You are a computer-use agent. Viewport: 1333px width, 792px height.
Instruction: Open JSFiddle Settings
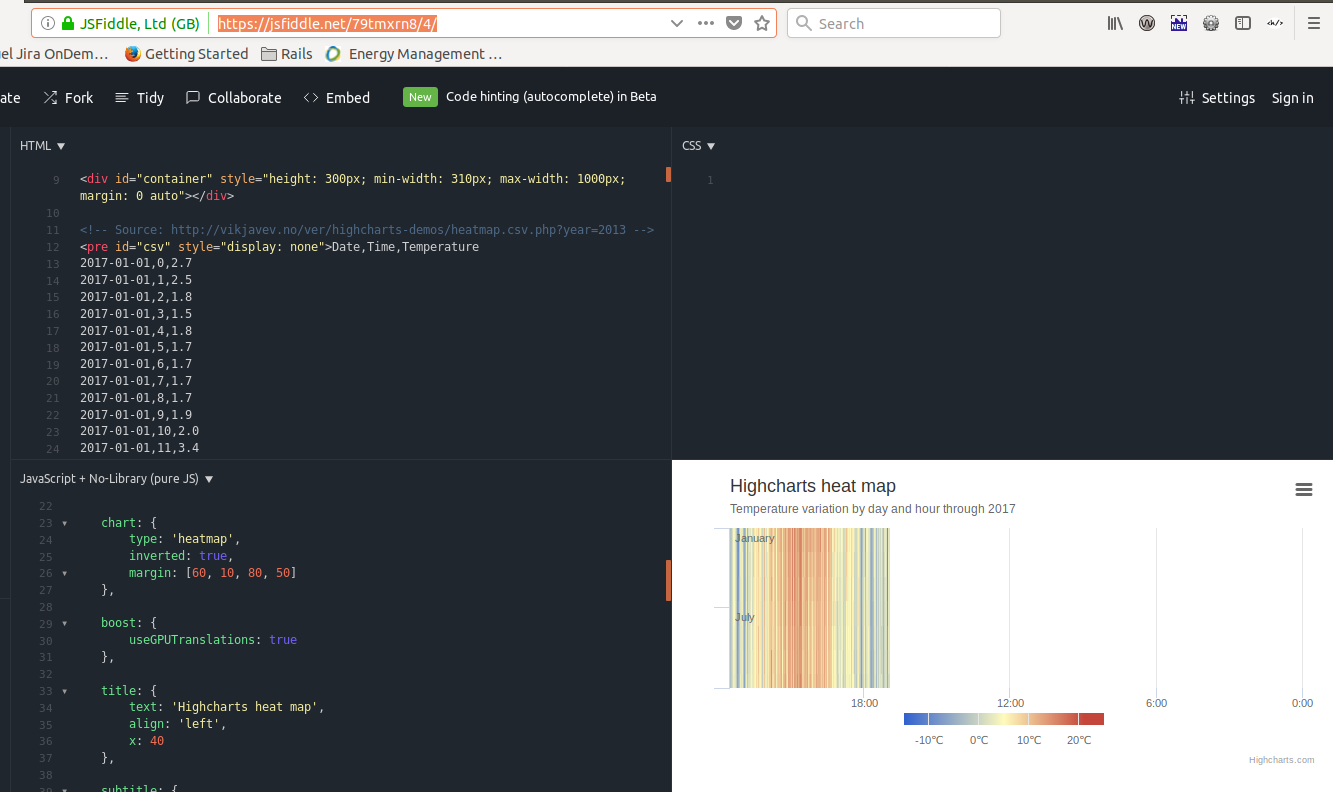[1216, 97]
